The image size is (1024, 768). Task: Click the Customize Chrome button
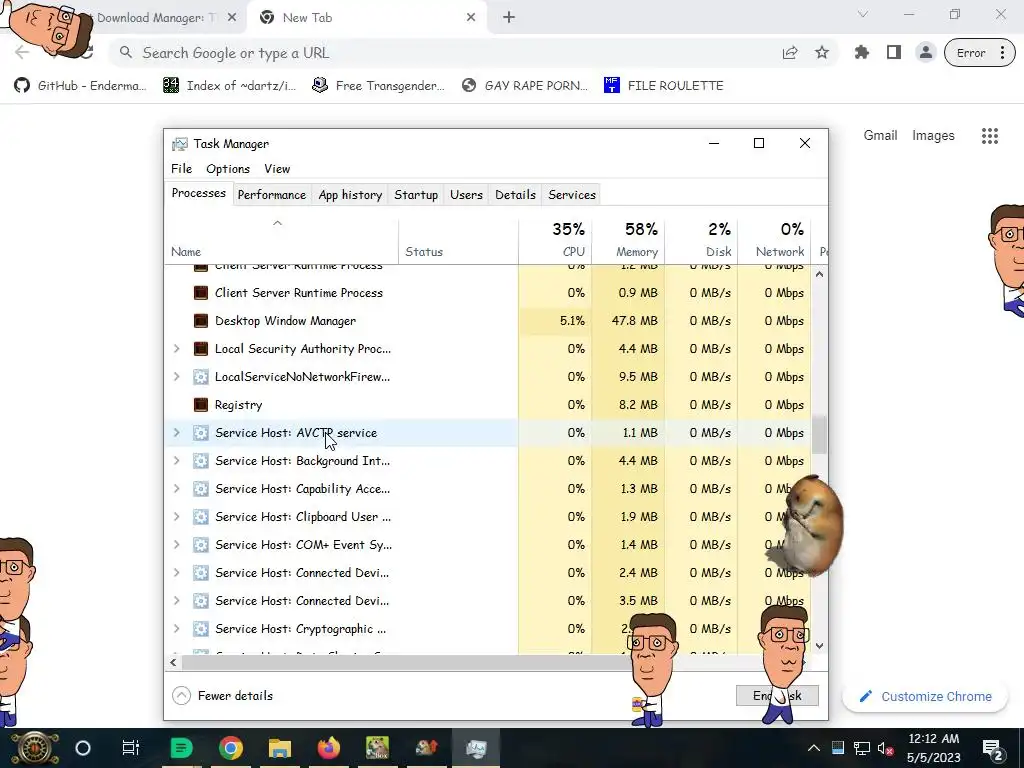[x=925, y=697]
